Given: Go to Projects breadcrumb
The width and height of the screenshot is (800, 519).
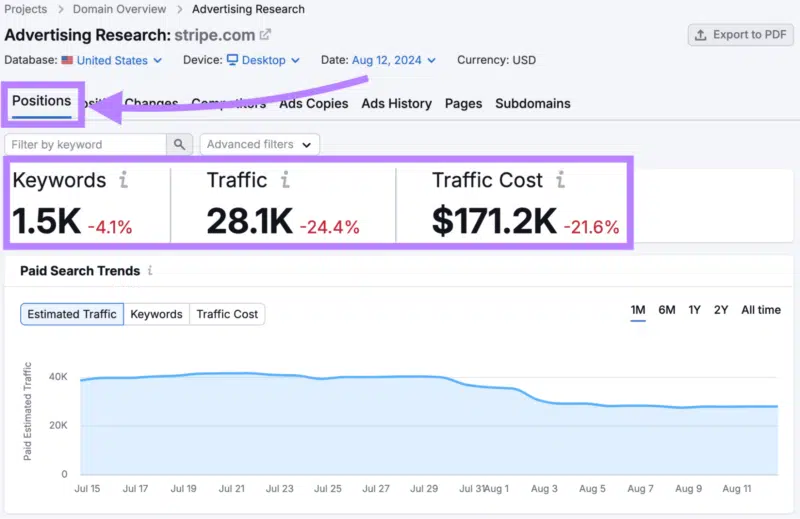Looking at the screenshot, I should (x=26, y=9).
